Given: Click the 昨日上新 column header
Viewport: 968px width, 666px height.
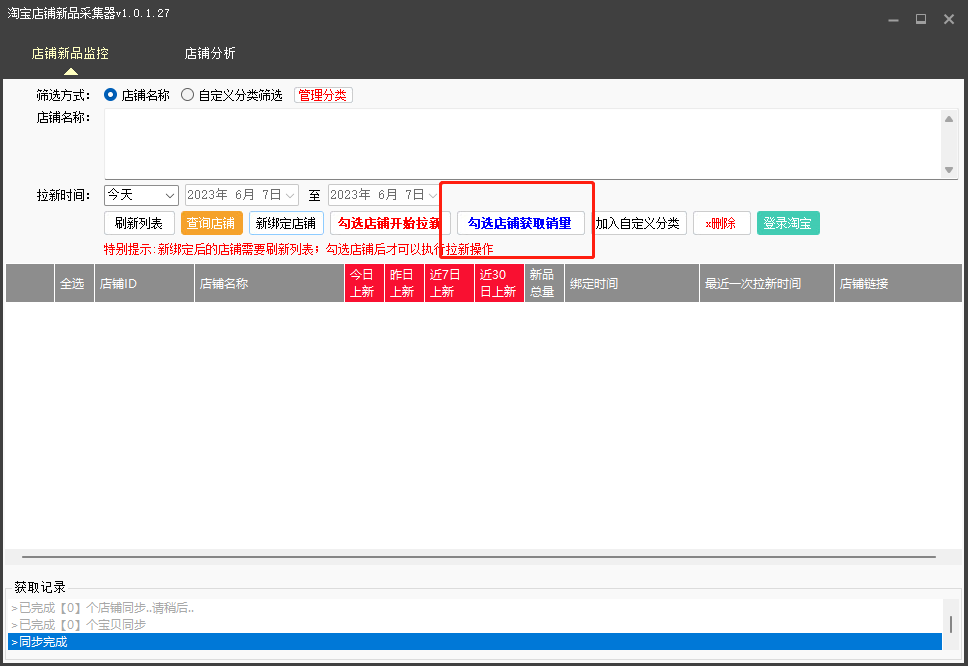Looking at the screenshot, I should tap(404, 283).
